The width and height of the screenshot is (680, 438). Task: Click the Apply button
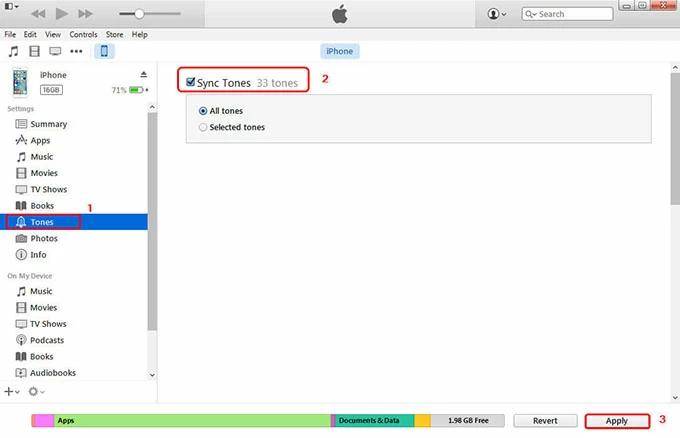[616, 421]
